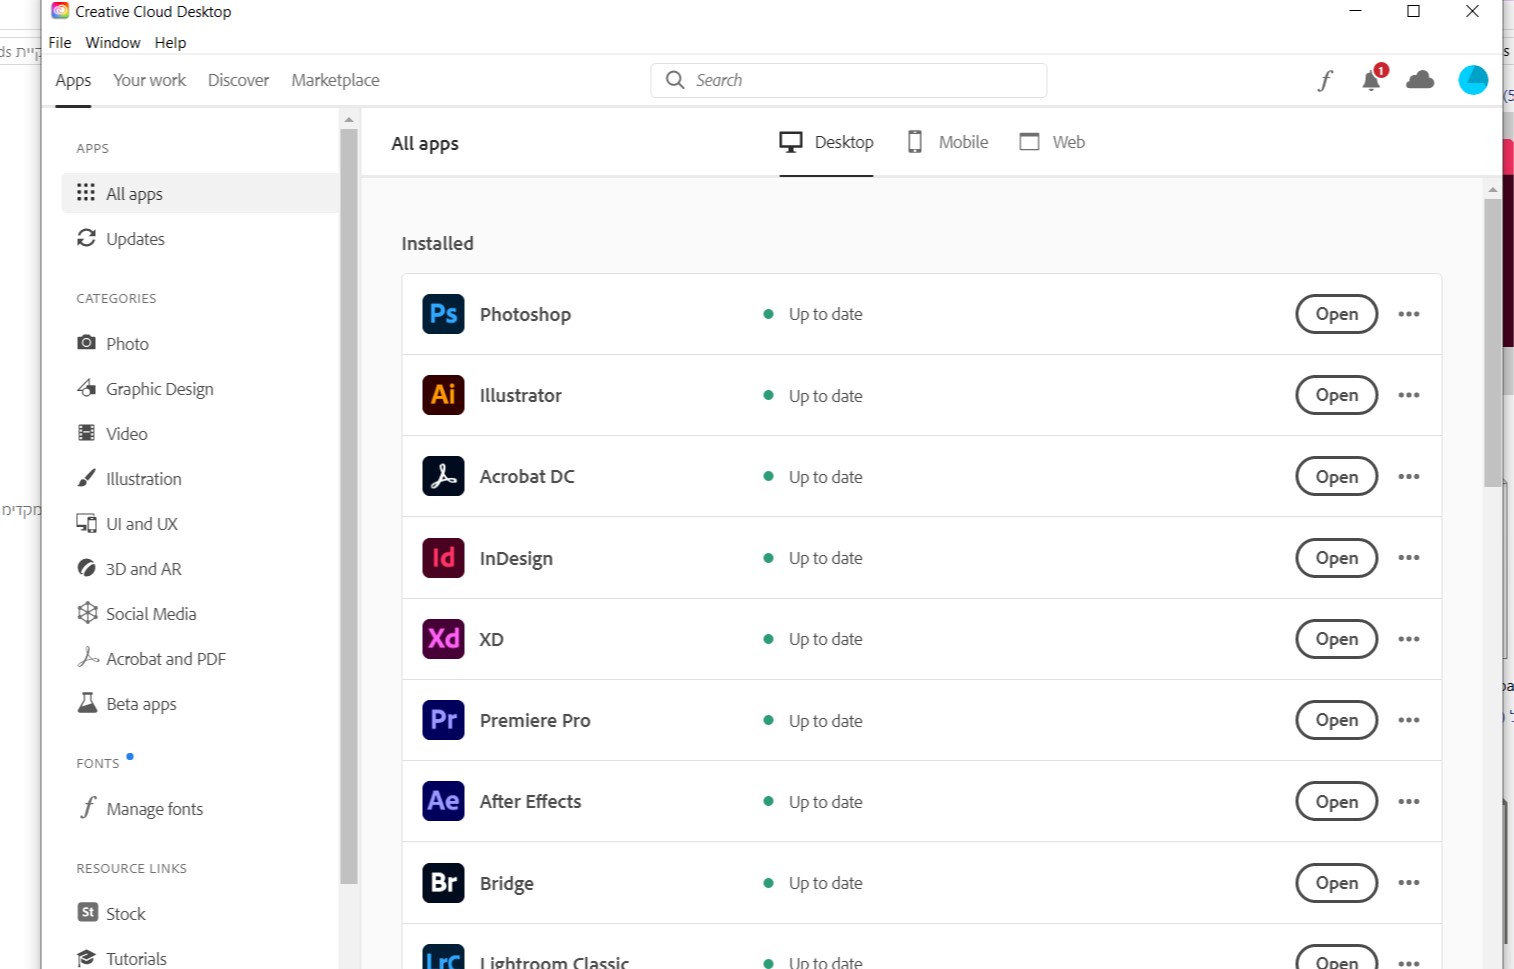This screenshot has height=969, width=1514.
Task: Click the After Effects app icon
Action: [x=443, y=801]
